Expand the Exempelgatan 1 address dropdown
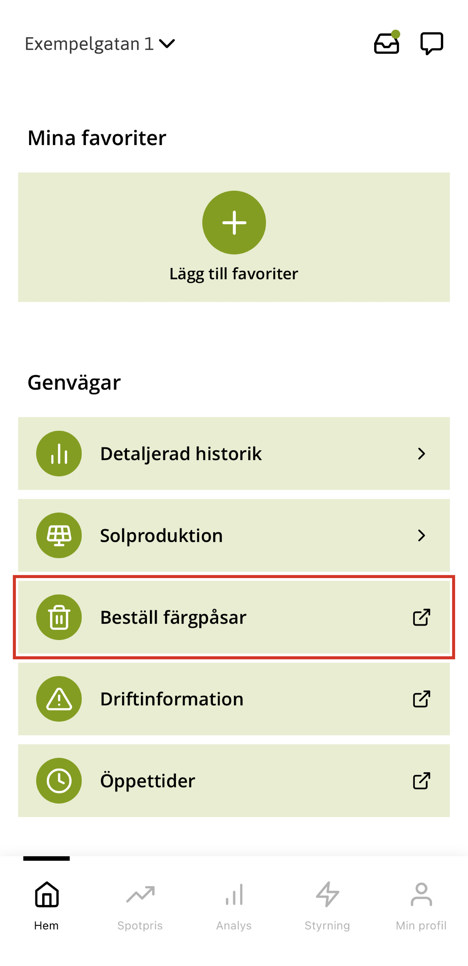This screenshot has height=966, width=468. [100, 44]
